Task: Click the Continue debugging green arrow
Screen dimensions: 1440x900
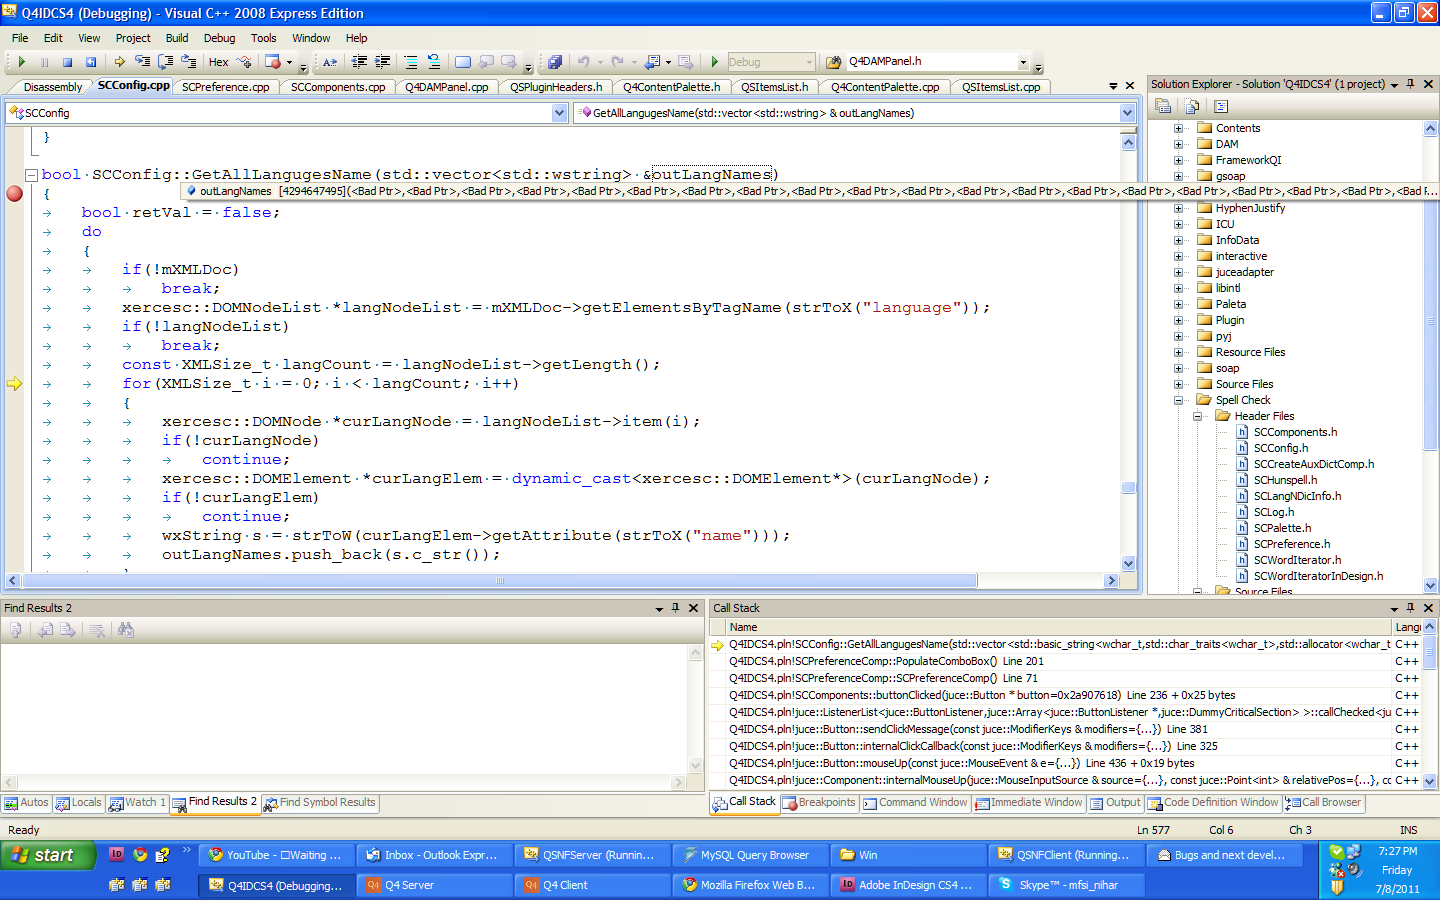Action: pyautogui.click(x=22, y=62)
